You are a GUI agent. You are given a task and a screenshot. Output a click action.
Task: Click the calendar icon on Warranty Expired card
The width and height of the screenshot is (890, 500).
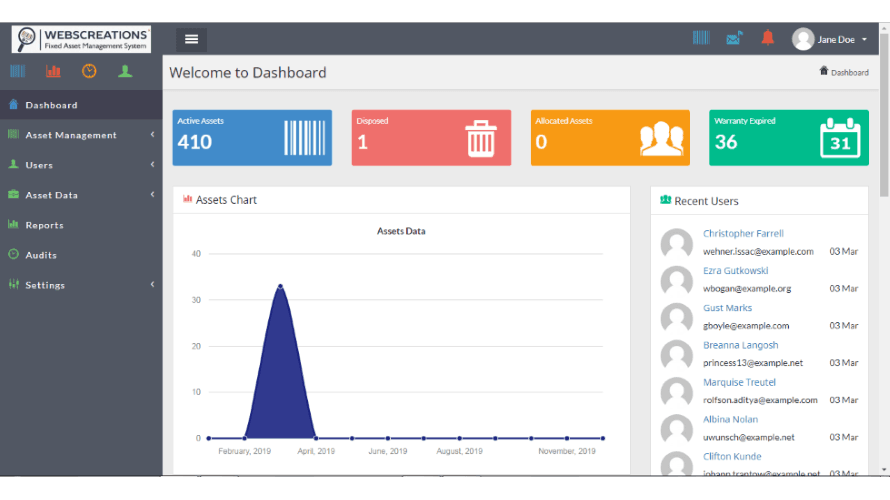pyautogui.click(x=839, y=139)
